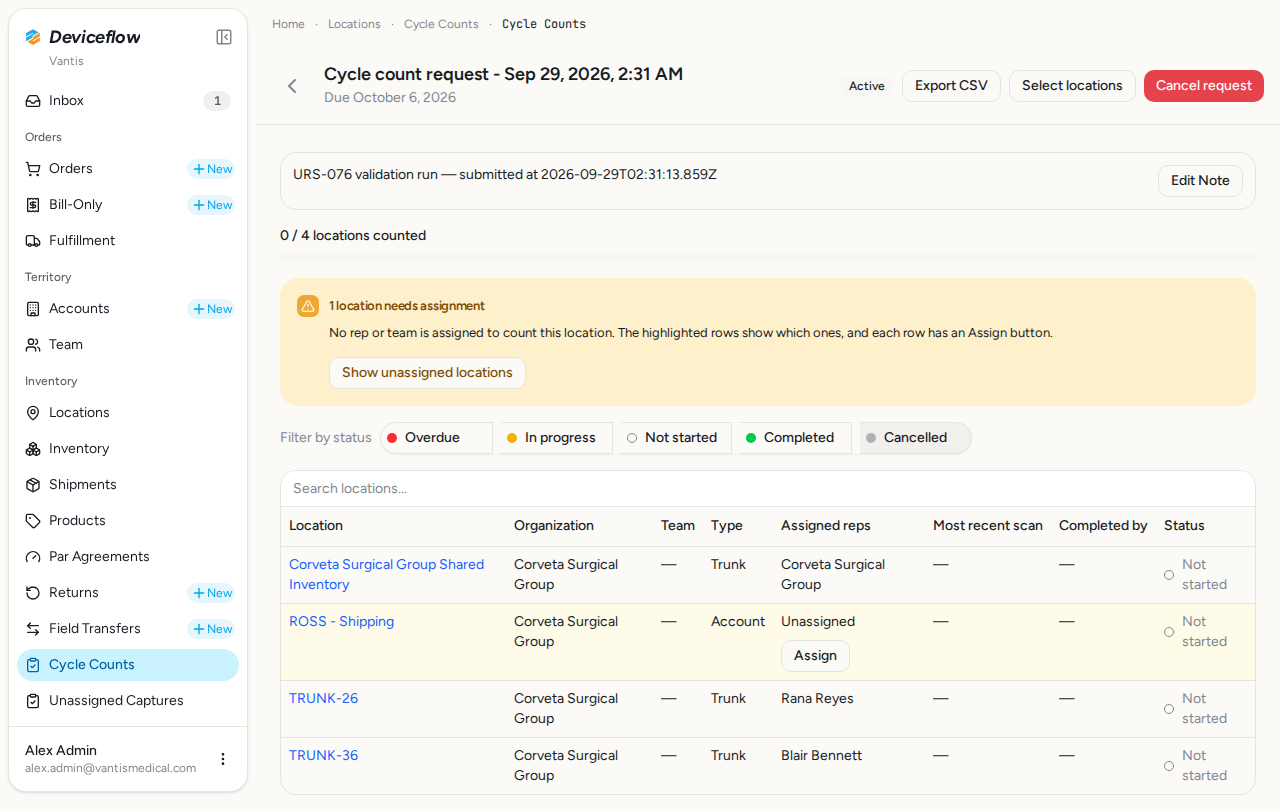Click Locations in the breadcrumb
The height and width of the screenshot is (811, 1280).
click(x=354, y=24)
